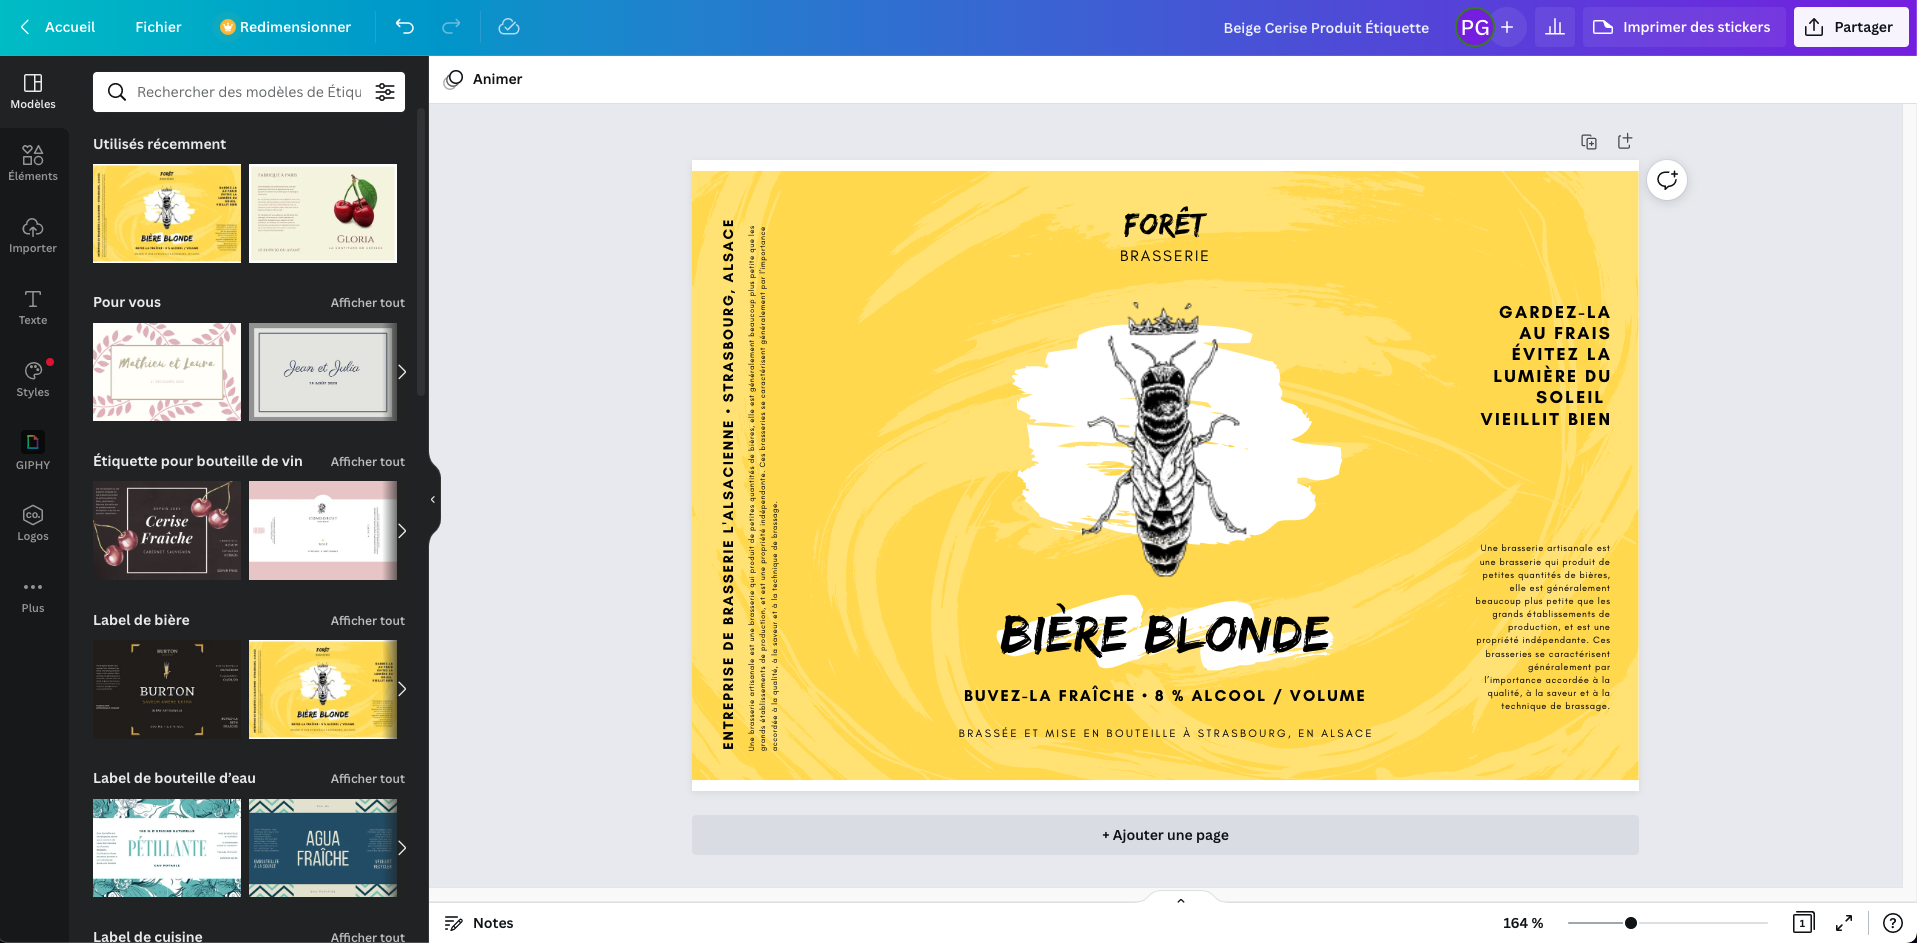
Task: Click Afficher tout for Label de bière
Action: [x=368, y=620]
